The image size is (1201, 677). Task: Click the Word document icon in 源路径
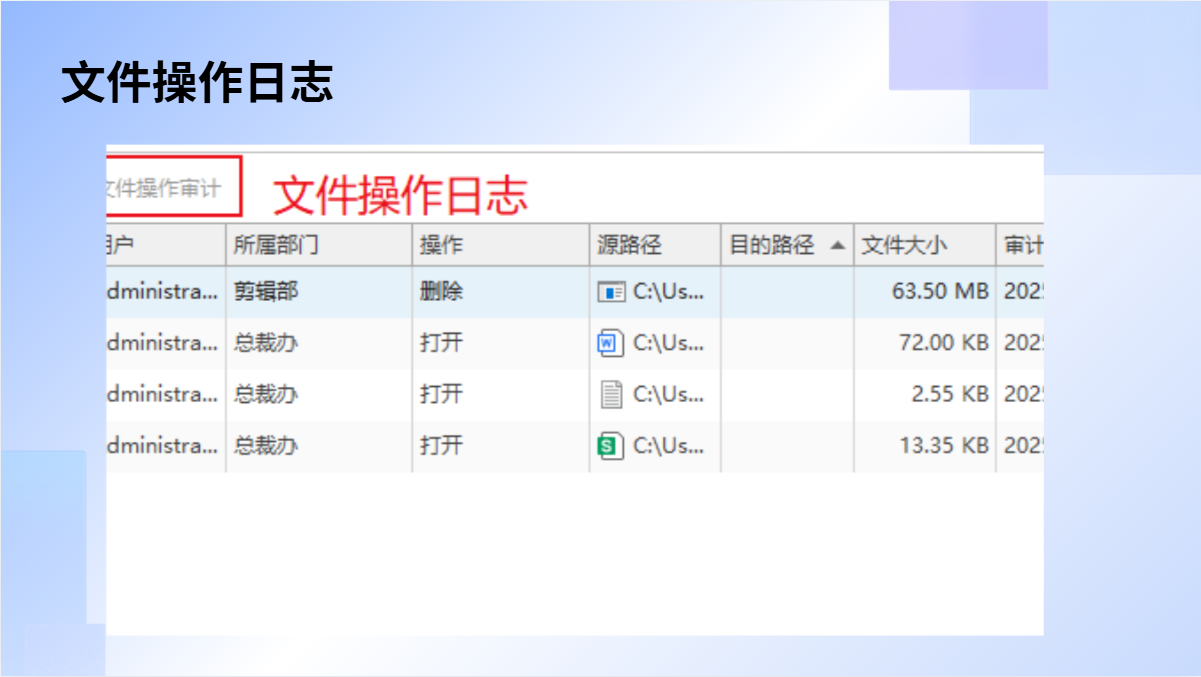pyautogui.click(x=610, y=343)
